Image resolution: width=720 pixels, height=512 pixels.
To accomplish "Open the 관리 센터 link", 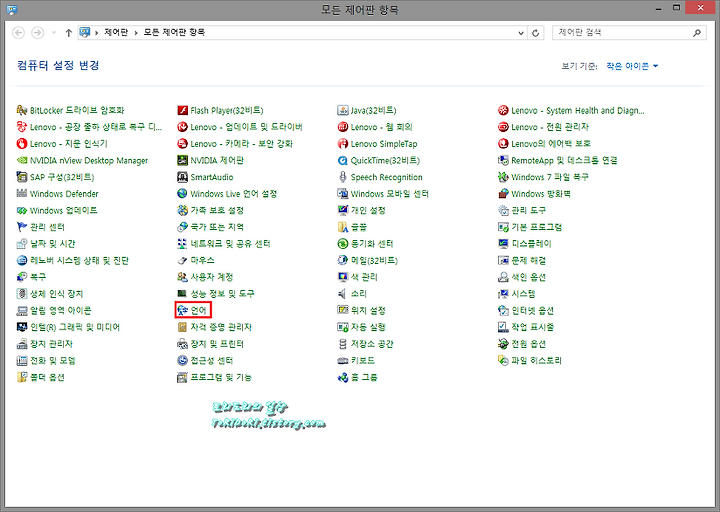I will tap(47, 227).
